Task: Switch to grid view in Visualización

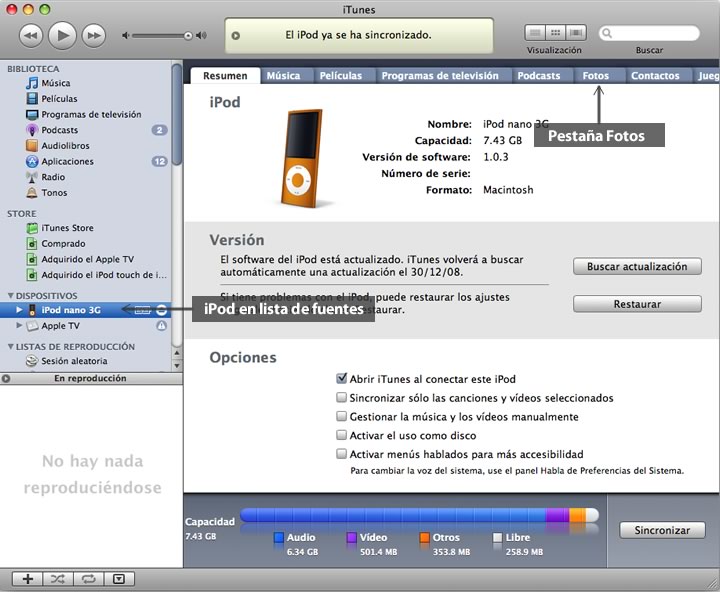Action: coord(556,33)
